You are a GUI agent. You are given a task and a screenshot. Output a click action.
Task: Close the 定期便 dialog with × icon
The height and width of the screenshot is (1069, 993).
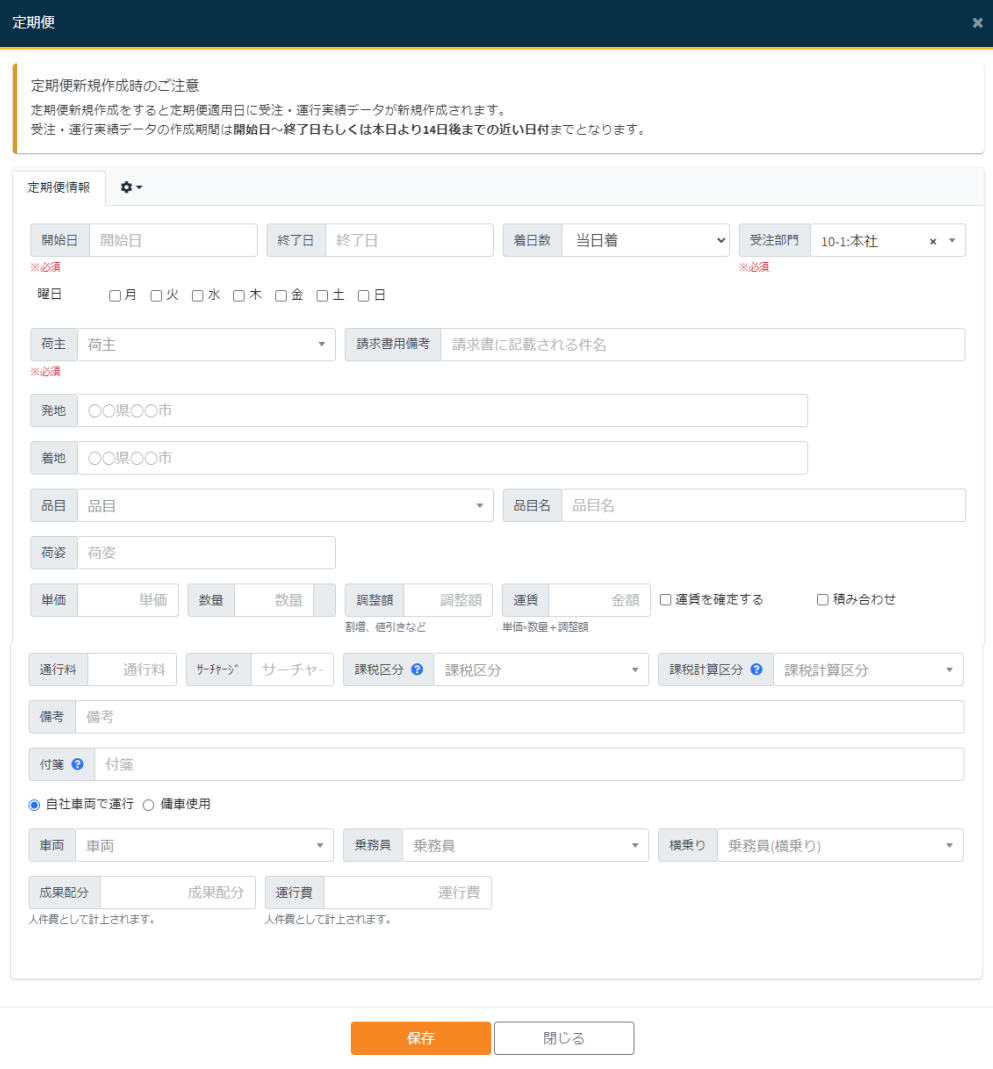(x=977, y=23)
